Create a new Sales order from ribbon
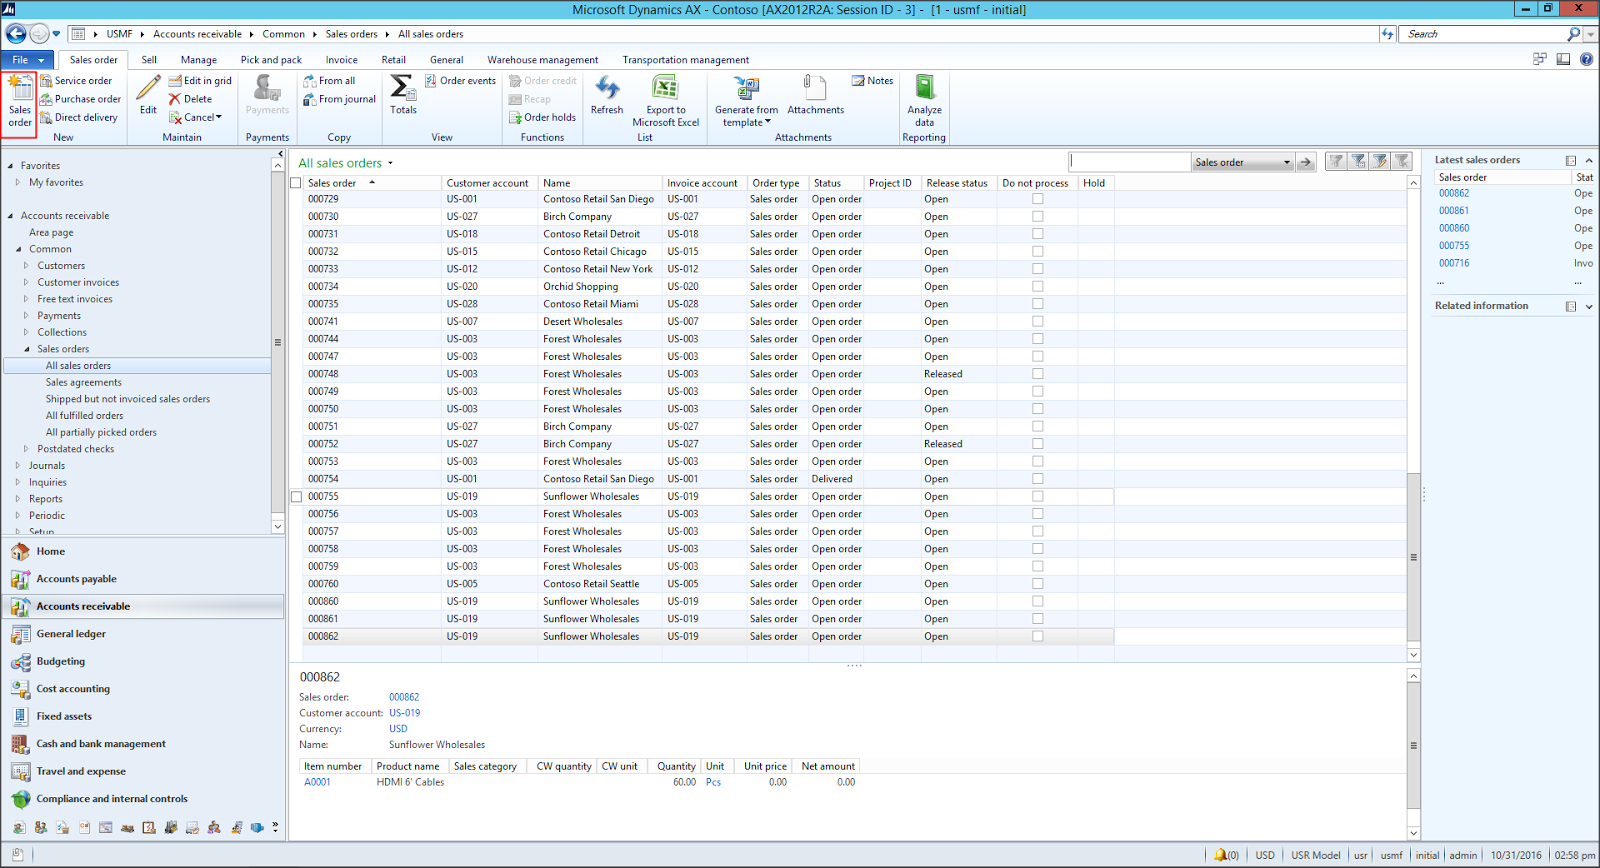 click(20, 103)
